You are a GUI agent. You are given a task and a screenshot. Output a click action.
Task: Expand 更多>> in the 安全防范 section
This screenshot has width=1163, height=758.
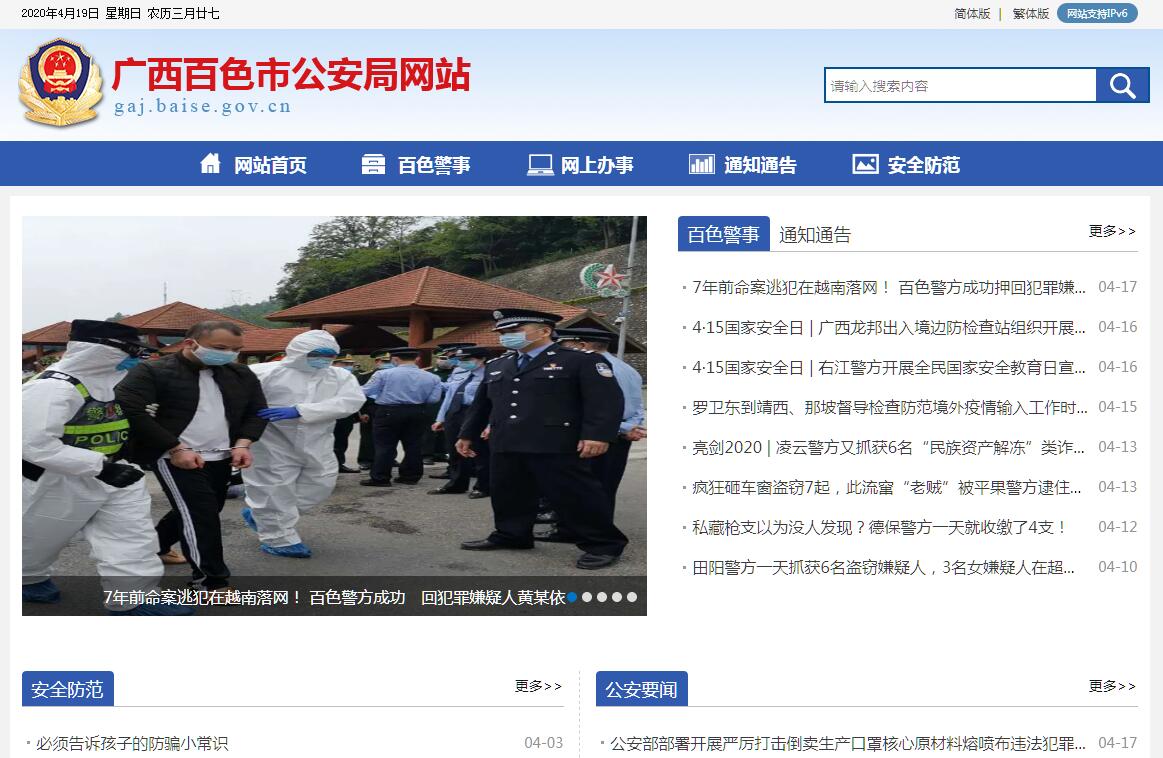click(x=538, y=686)
